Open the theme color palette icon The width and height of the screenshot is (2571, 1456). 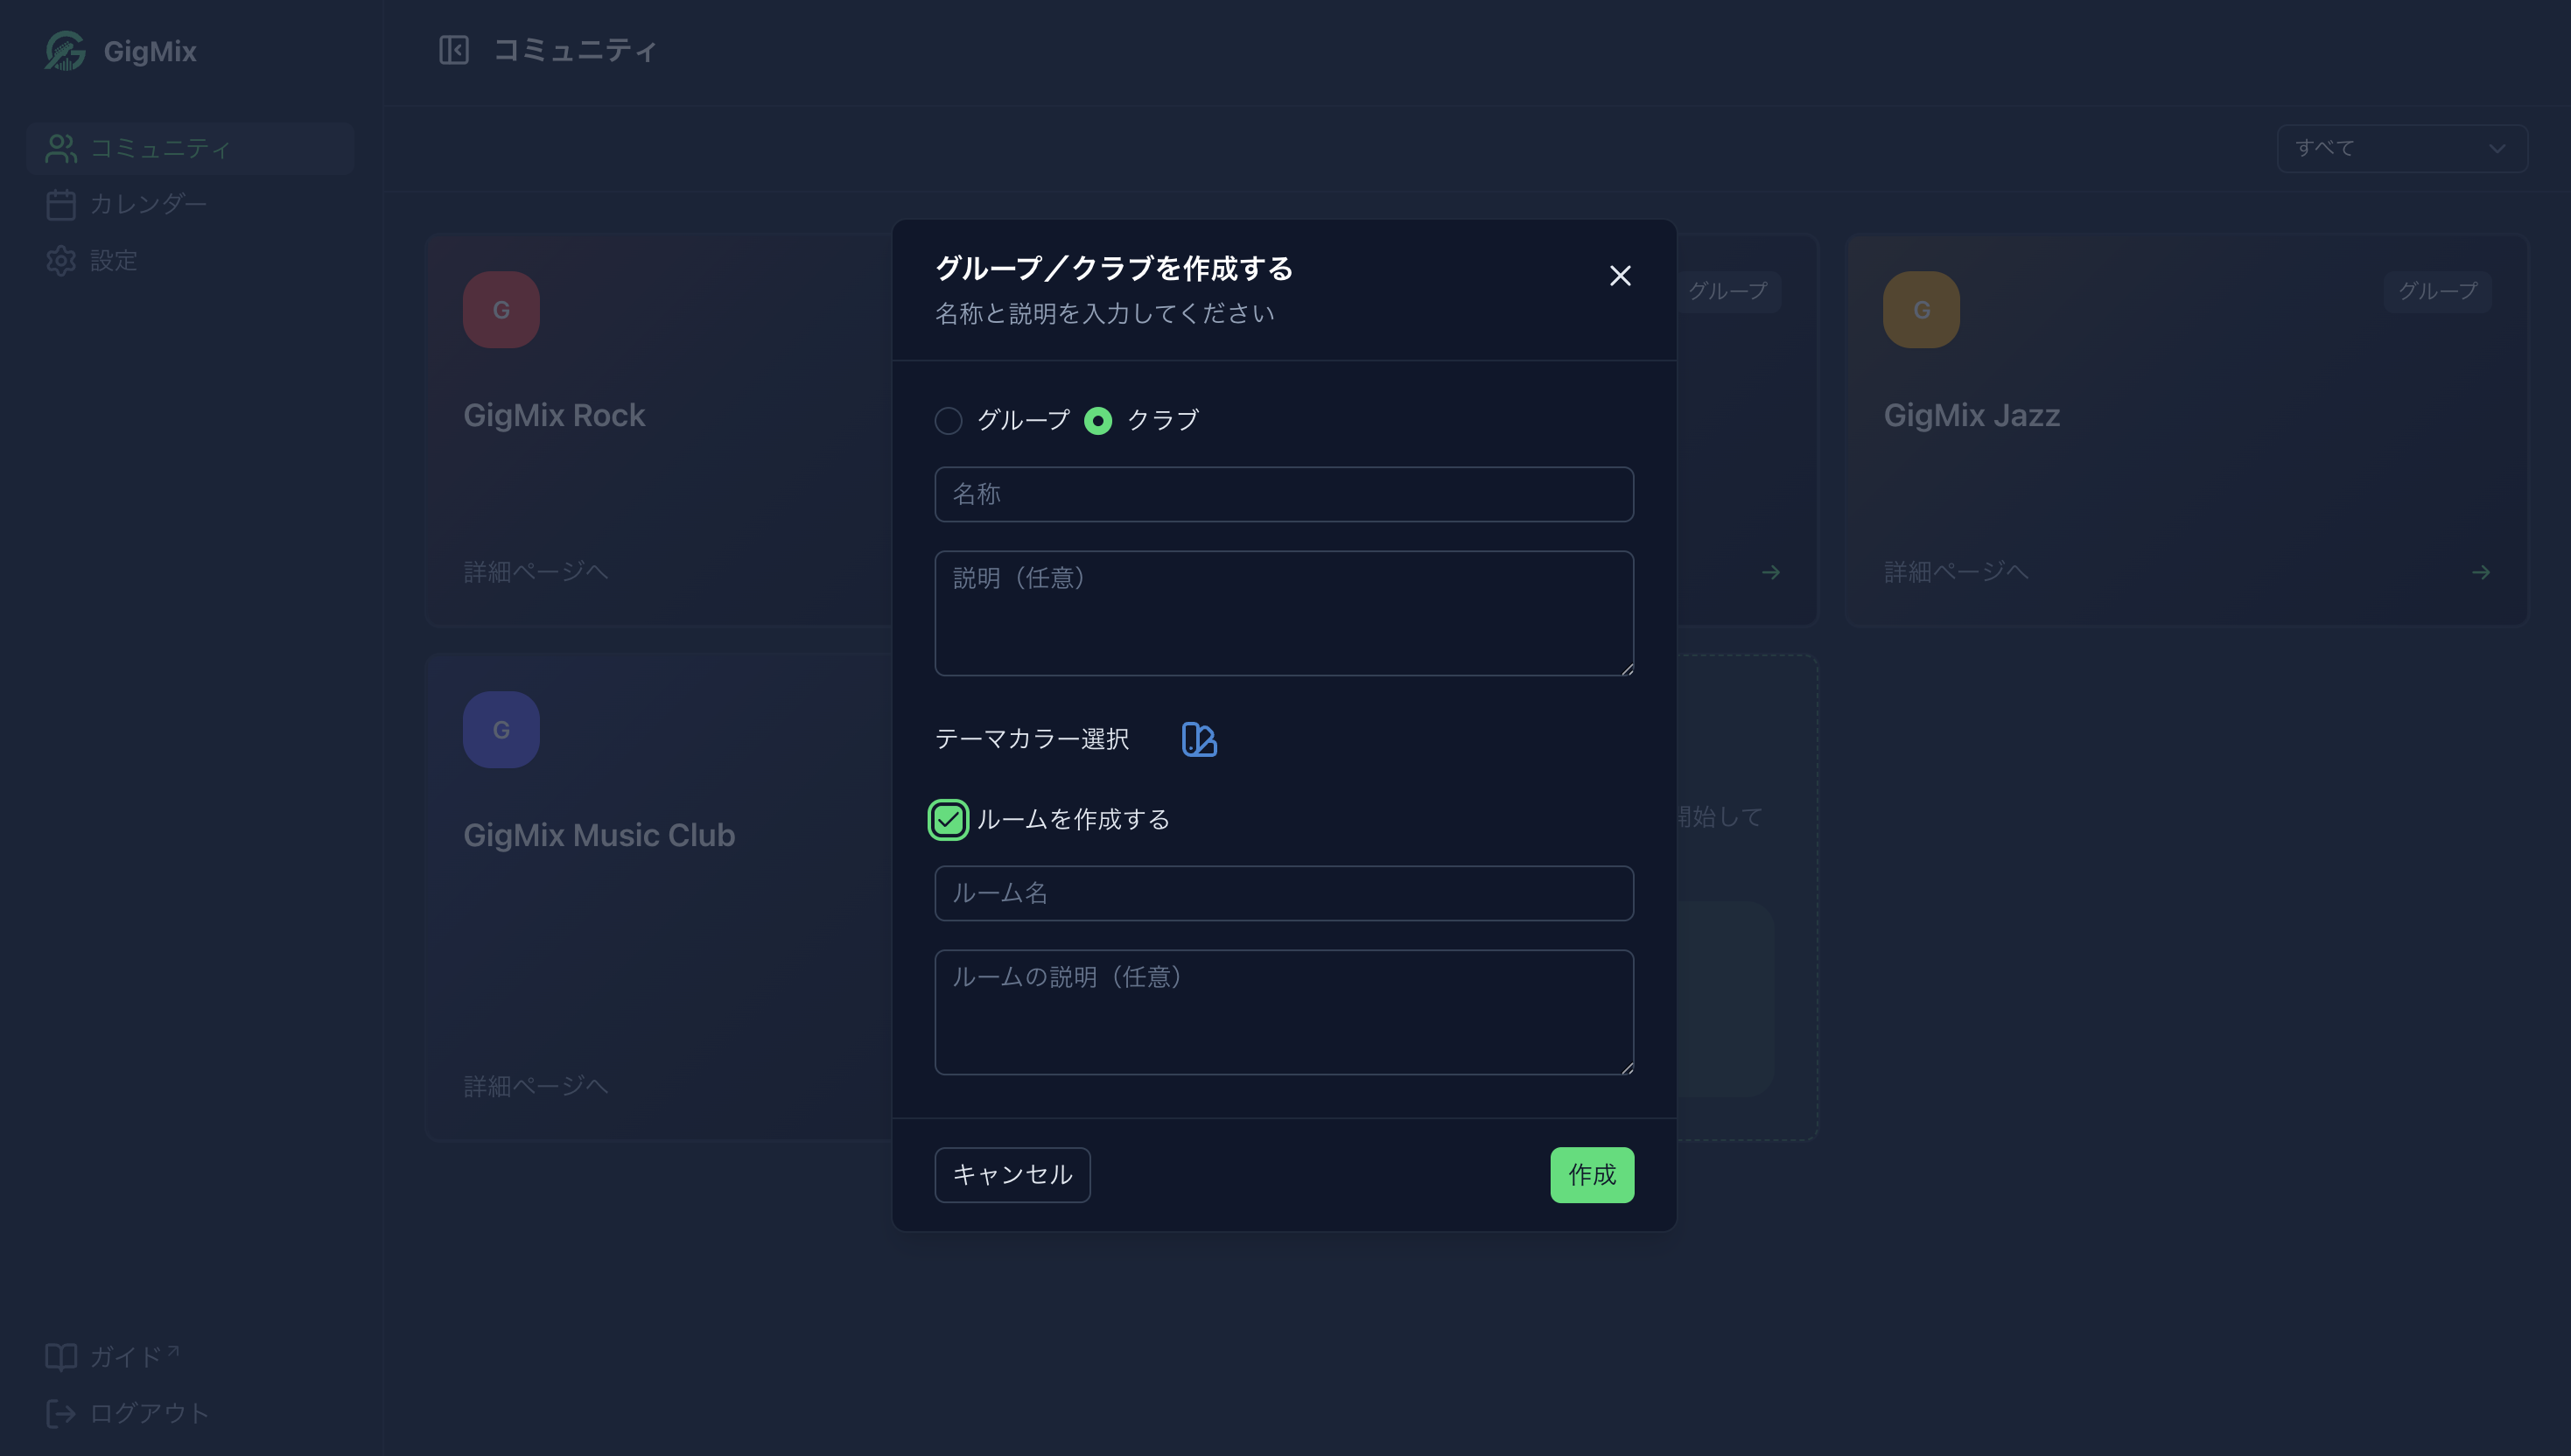(1199, 739)
